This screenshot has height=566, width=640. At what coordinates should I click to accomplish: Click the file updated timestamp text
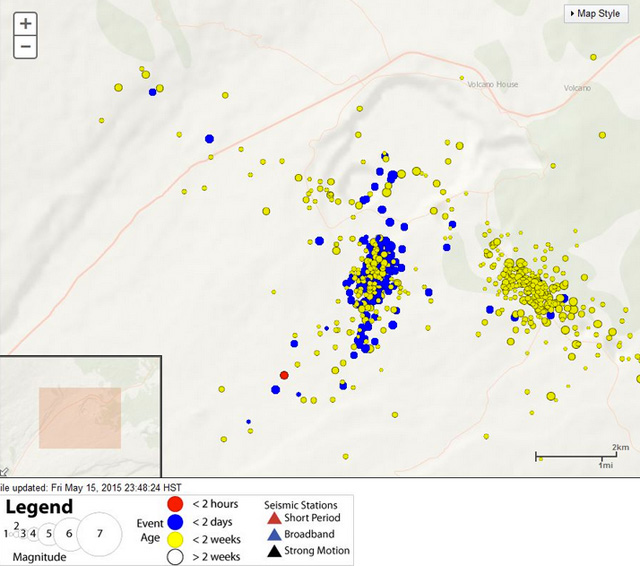click(90, 488)
